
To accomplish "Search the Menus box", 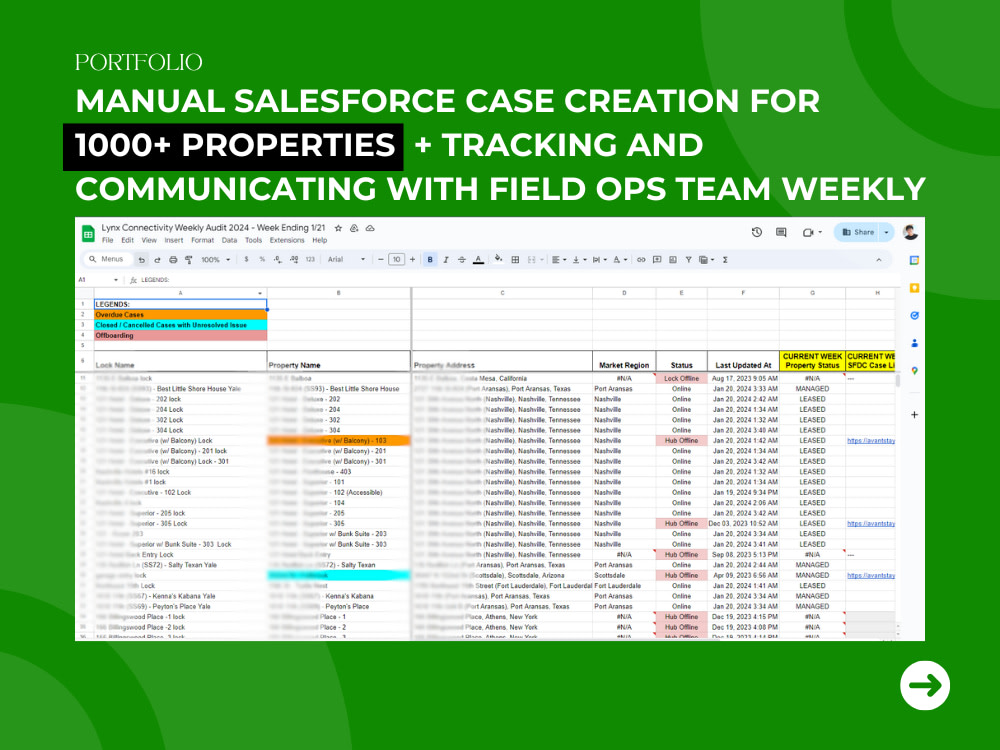I will (x=107, y=259).
